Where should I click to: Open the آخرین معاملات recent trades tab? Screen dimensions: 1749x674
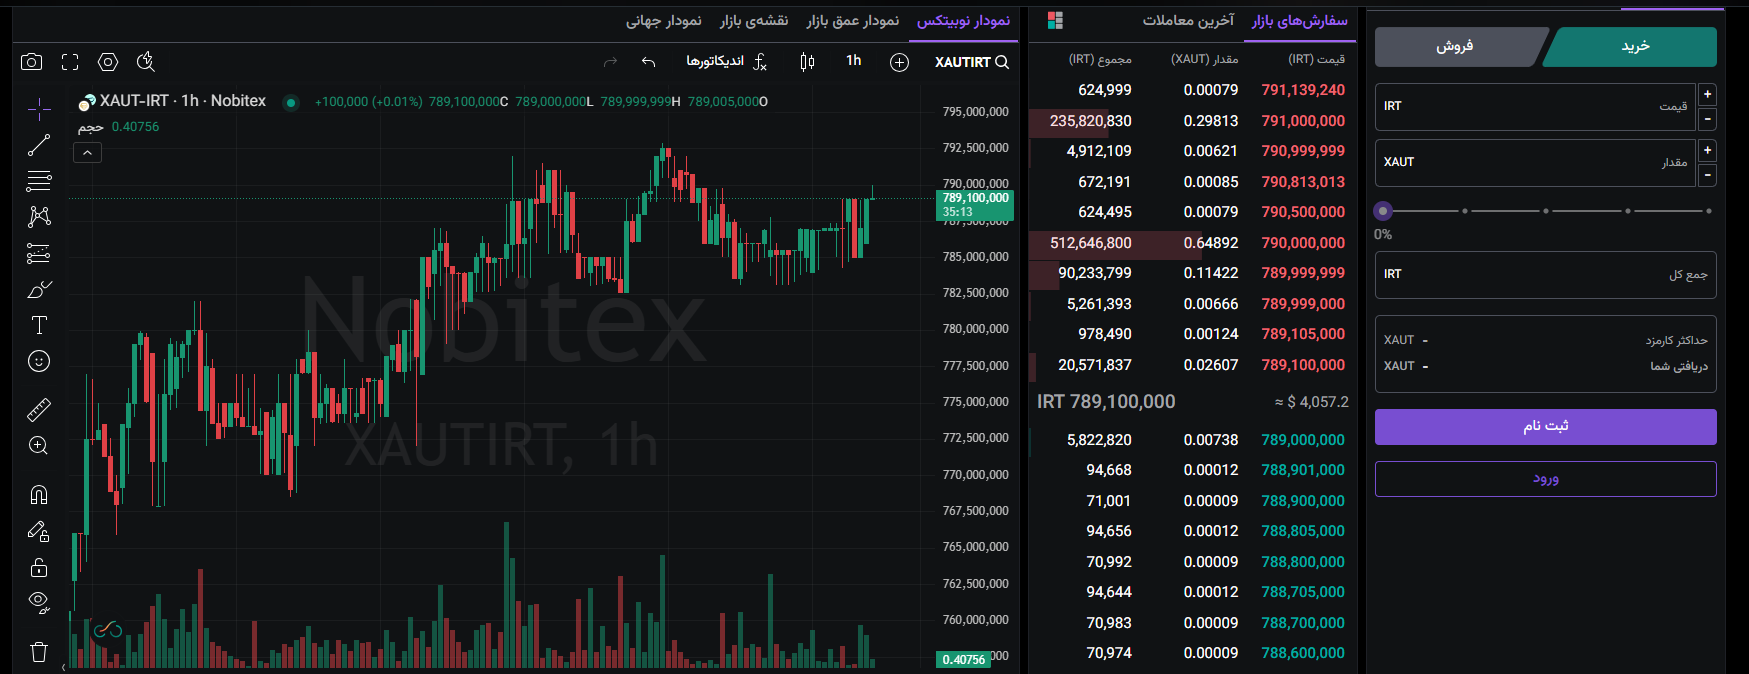(x=1189, y=21)
